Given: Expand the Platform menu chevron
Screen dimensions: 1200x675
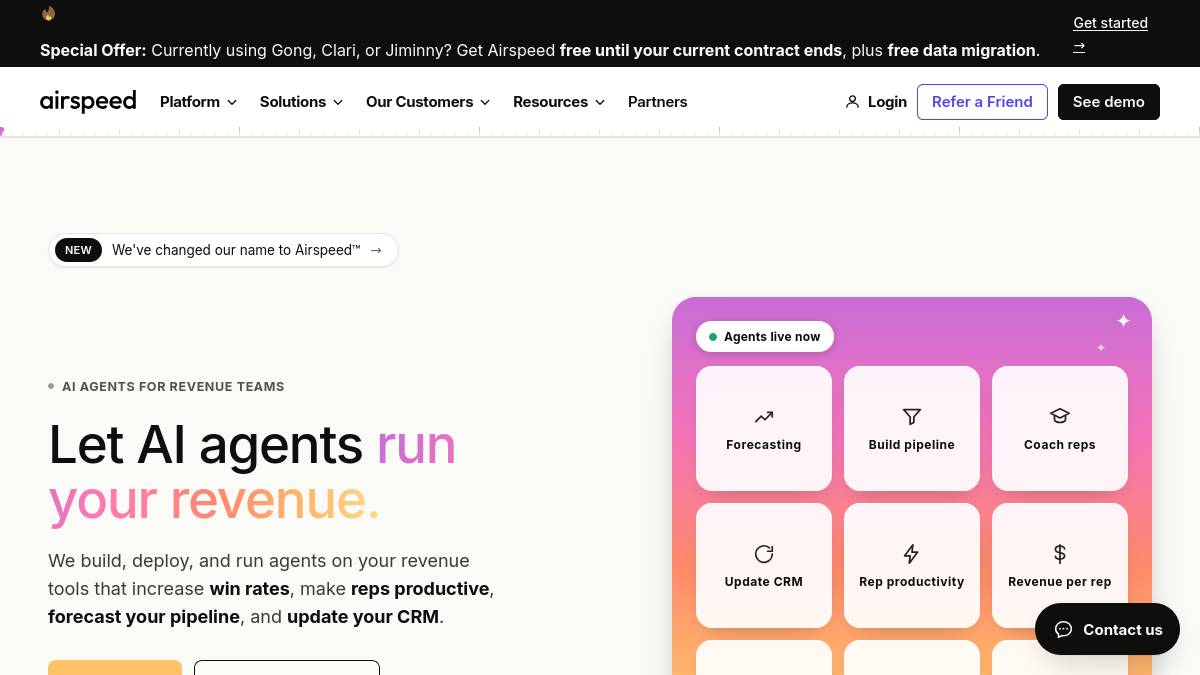Looking at the screenshot, I should coord(232,102).
